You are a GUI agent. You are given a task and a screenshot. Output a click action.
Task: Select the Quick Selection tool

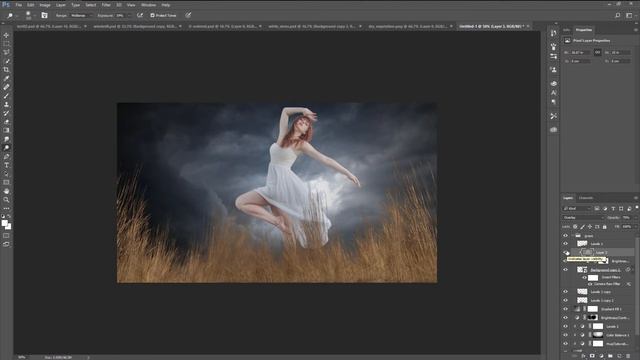(x=6, y=61)
